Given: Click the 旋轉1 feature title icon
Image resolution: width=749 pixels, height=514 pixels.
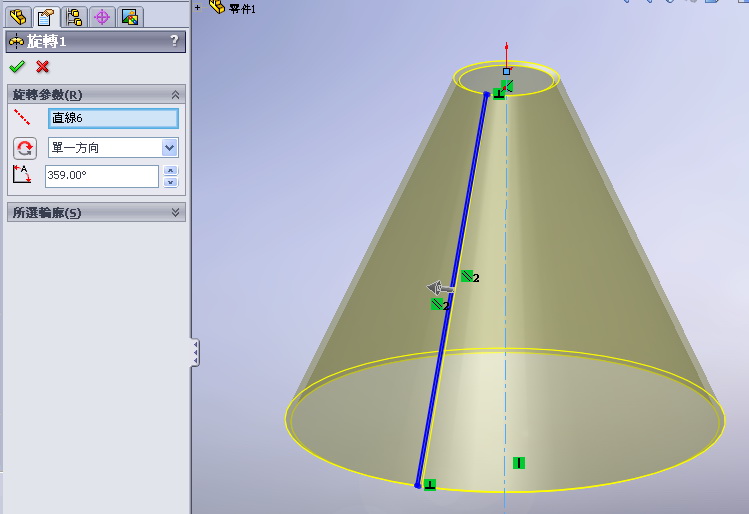Looking at the screenshot, I should coord(16,41).
